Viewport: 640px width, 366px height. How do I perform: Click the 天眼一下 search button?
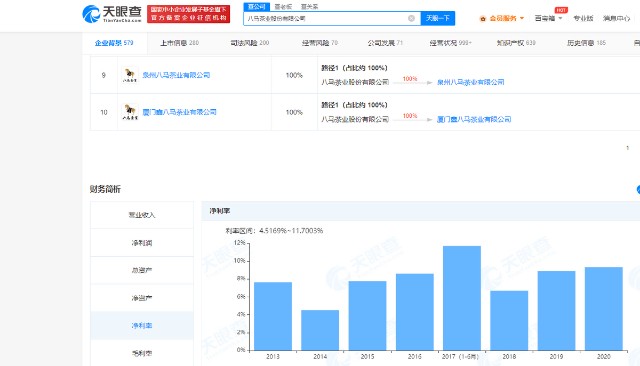click(x=438, y=18)
